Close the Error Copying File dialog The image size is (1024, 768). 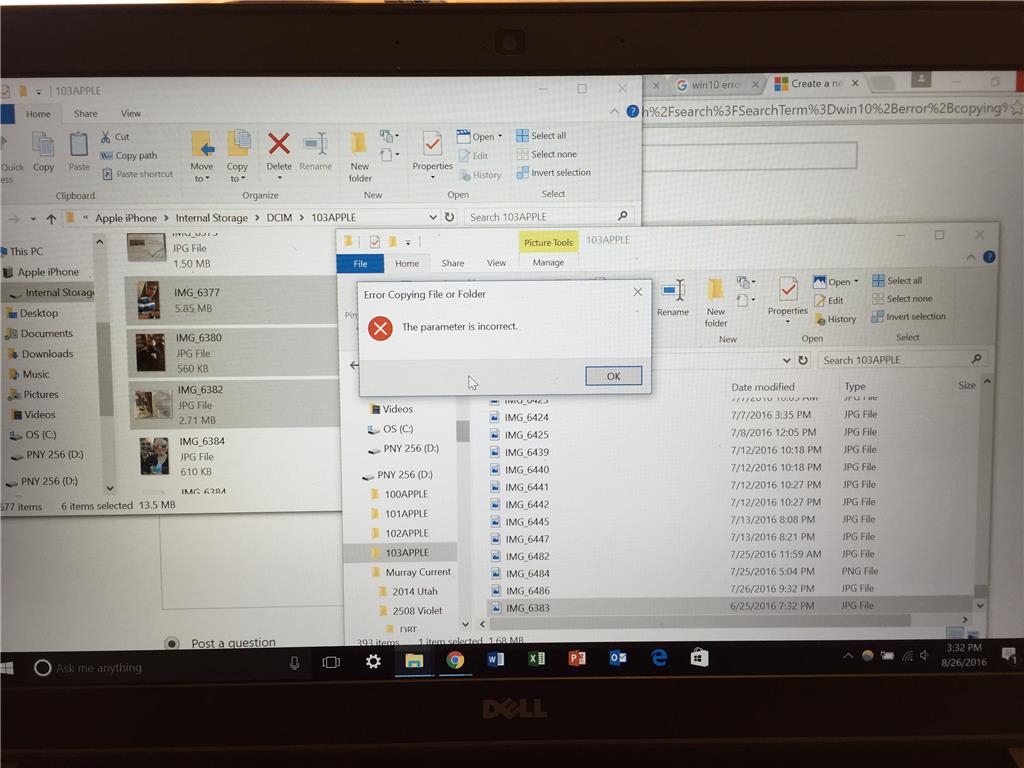[638, 292]
